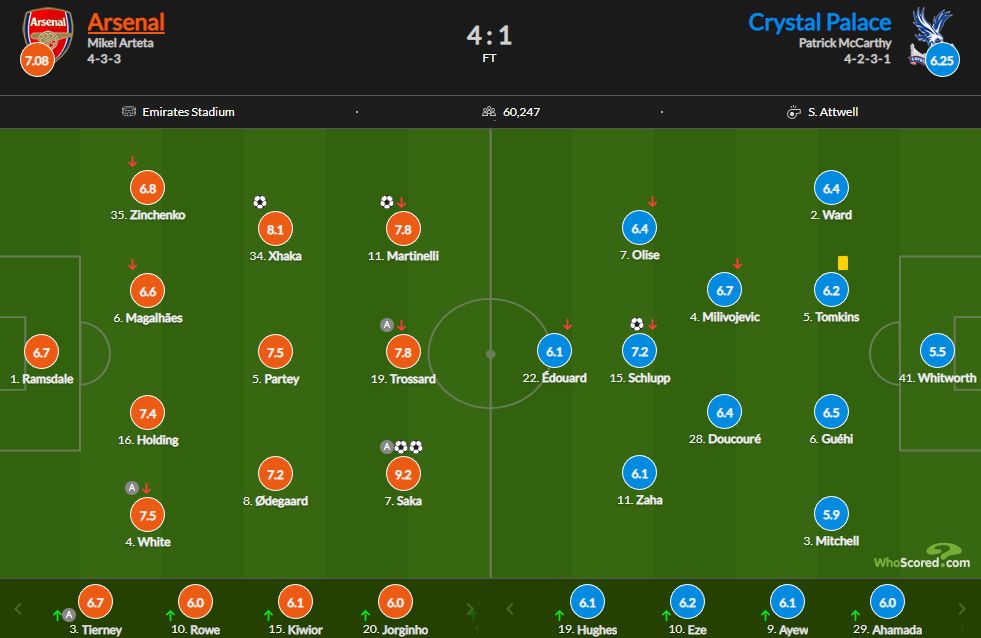Select substitute Eze's 6.2 rating

pos(685,602)
